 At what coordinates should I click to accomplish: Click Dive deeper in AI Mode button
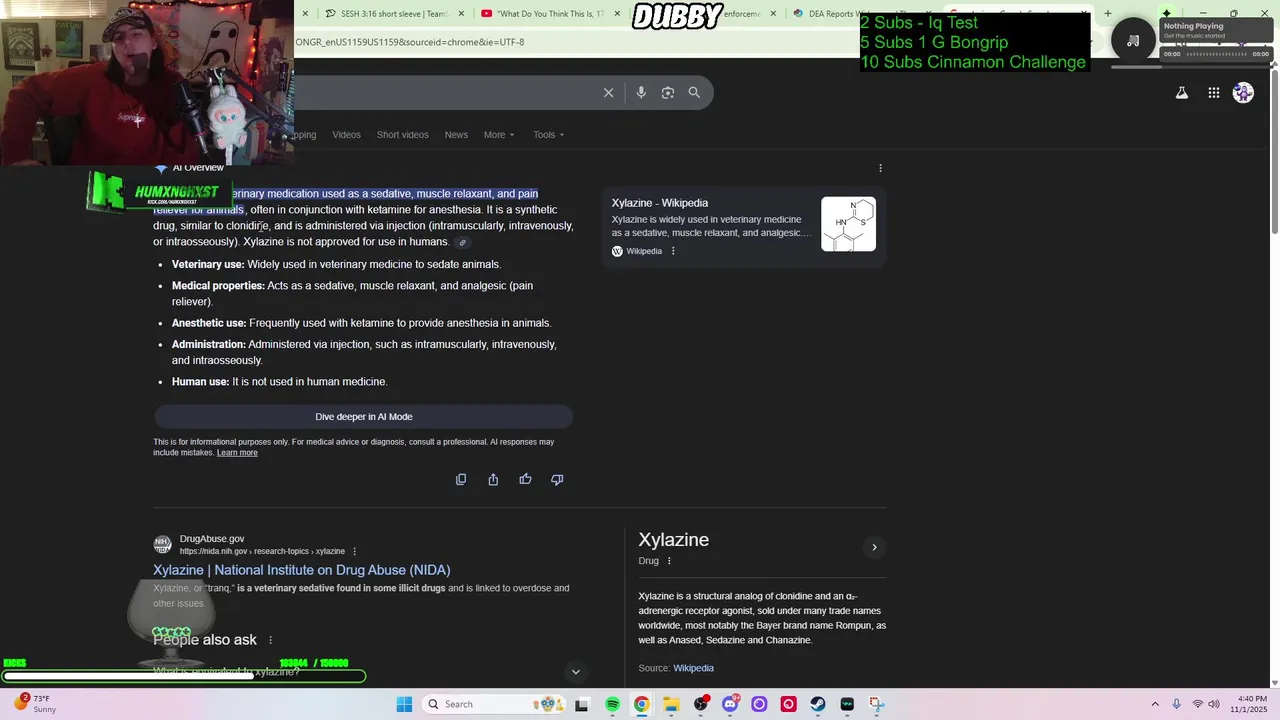[363, 417]
